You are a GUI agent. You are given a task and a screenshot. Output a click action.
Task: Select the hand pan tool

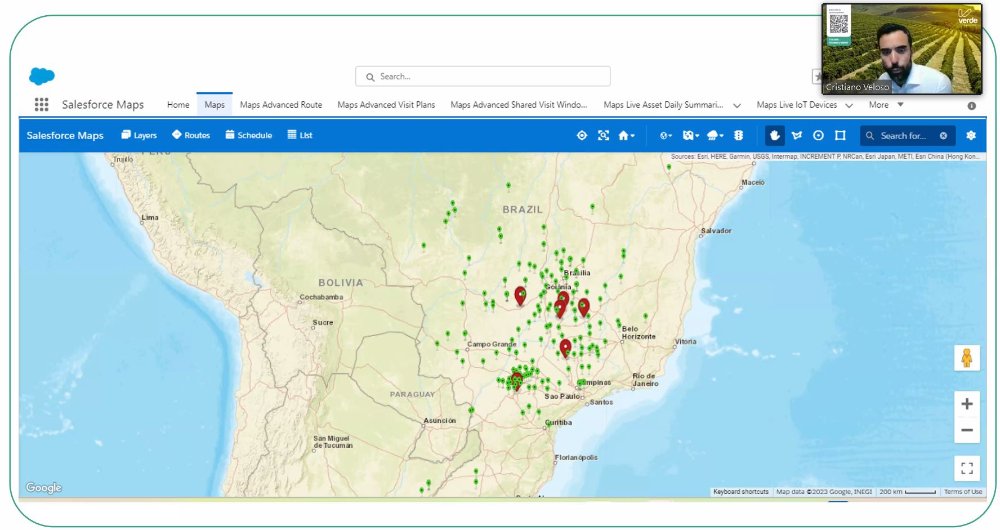[775, 135]
